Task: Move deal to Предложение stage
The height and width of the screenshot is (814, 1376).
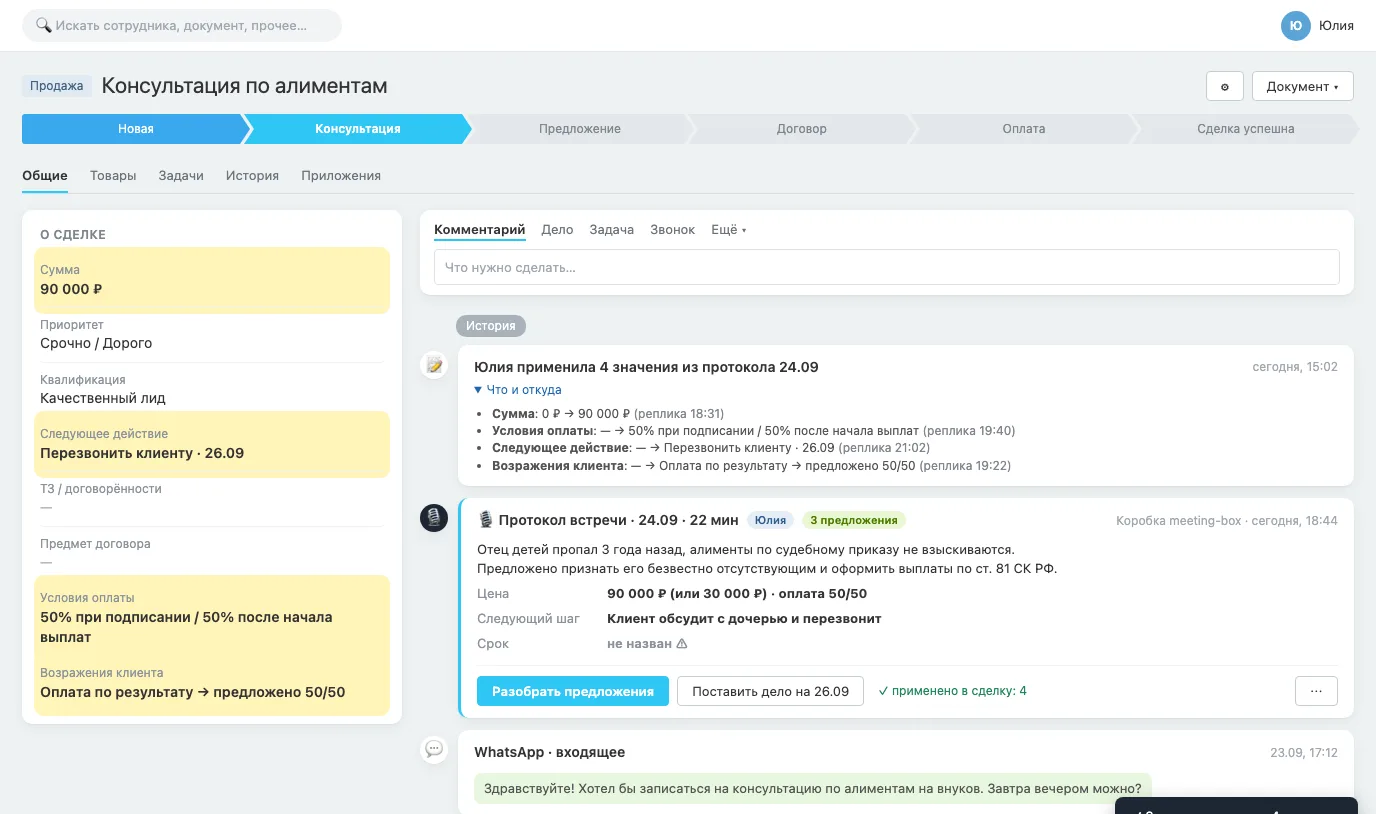Action: coord(580,129)
